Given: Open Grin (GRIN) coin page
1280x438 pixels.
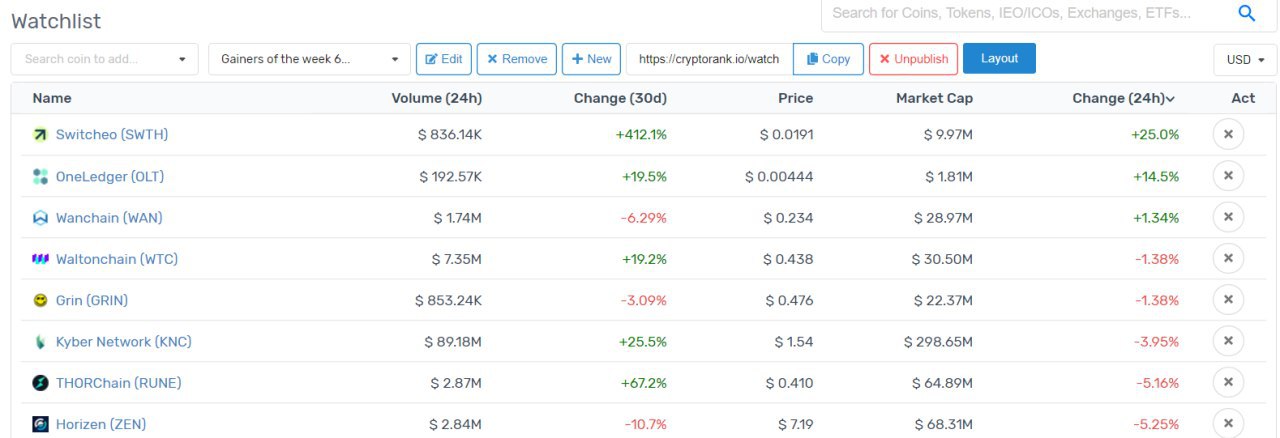Looking at the screenshot, I should coord(92,300).
